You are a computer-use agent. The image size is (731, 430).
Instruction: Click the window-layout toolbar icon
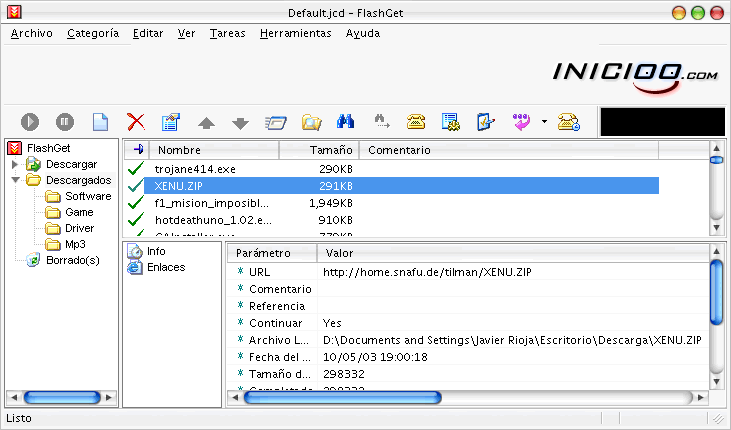click(276, 123)
